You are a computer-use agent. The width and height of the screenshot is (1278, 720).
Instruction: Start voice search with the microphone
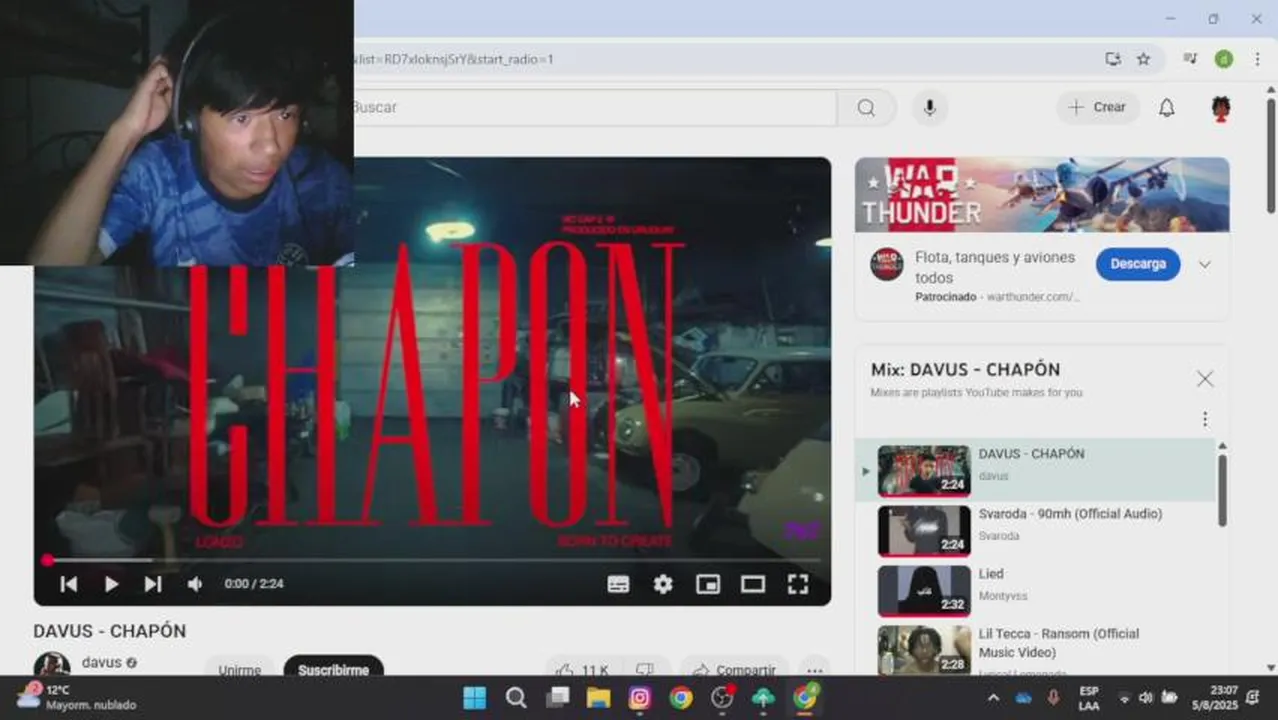(x=930, y=108)
